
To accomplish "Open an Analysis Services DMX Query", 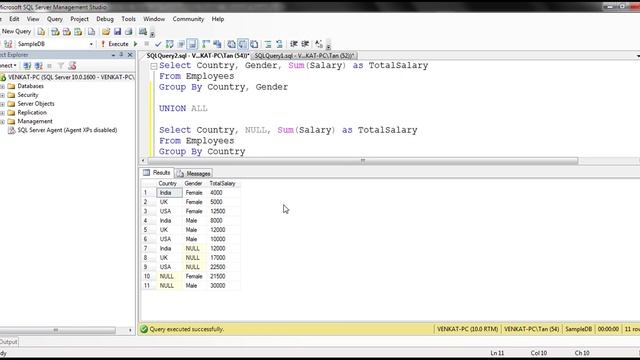I will click(x=67, y=31).
